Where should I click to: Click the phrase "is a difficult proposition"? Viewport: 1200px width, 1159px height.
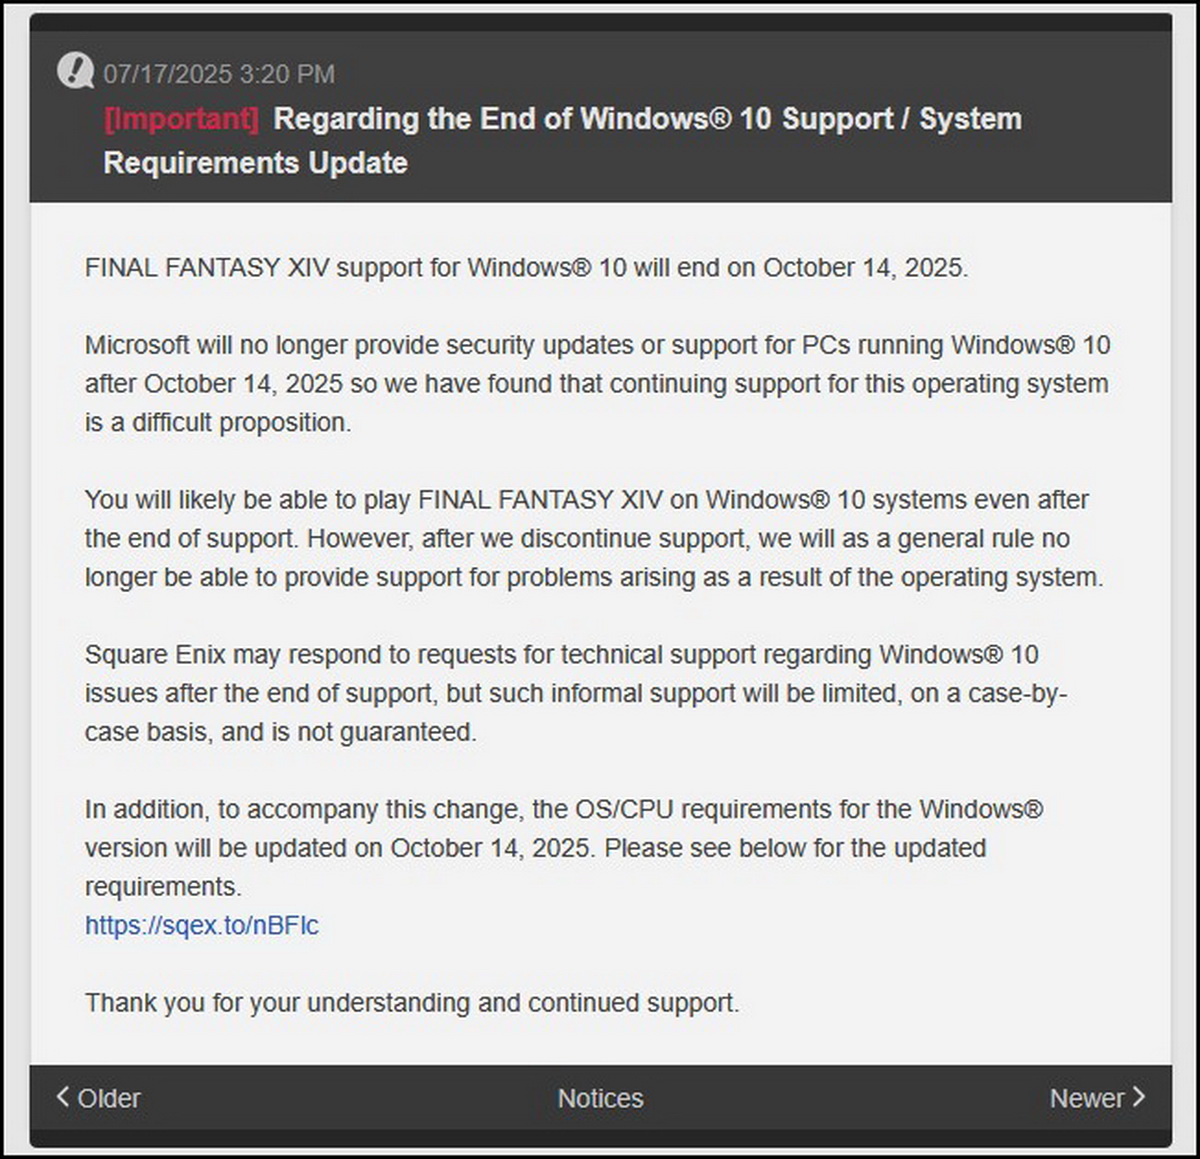point(218,423)
